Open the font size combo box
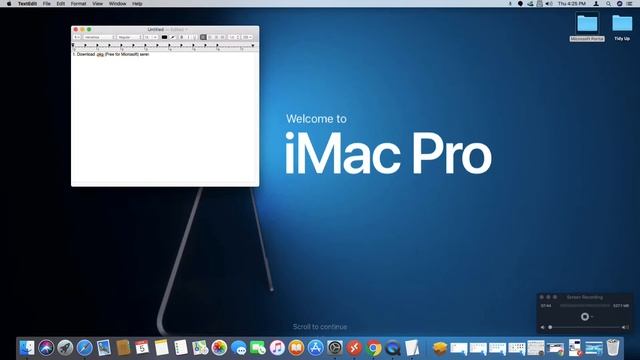640x360 pixels. coord(151,37)
